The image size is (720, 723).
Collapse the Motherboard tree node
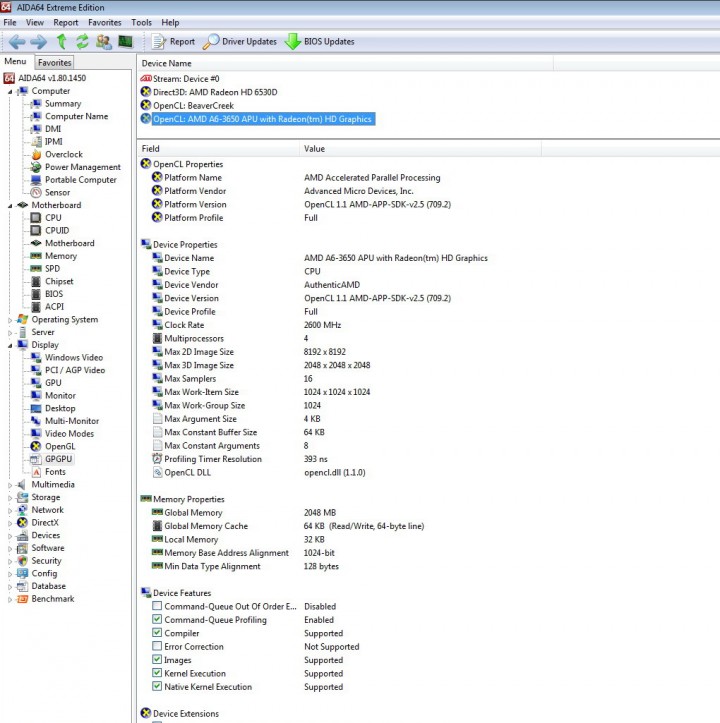(x=10, y=206)
